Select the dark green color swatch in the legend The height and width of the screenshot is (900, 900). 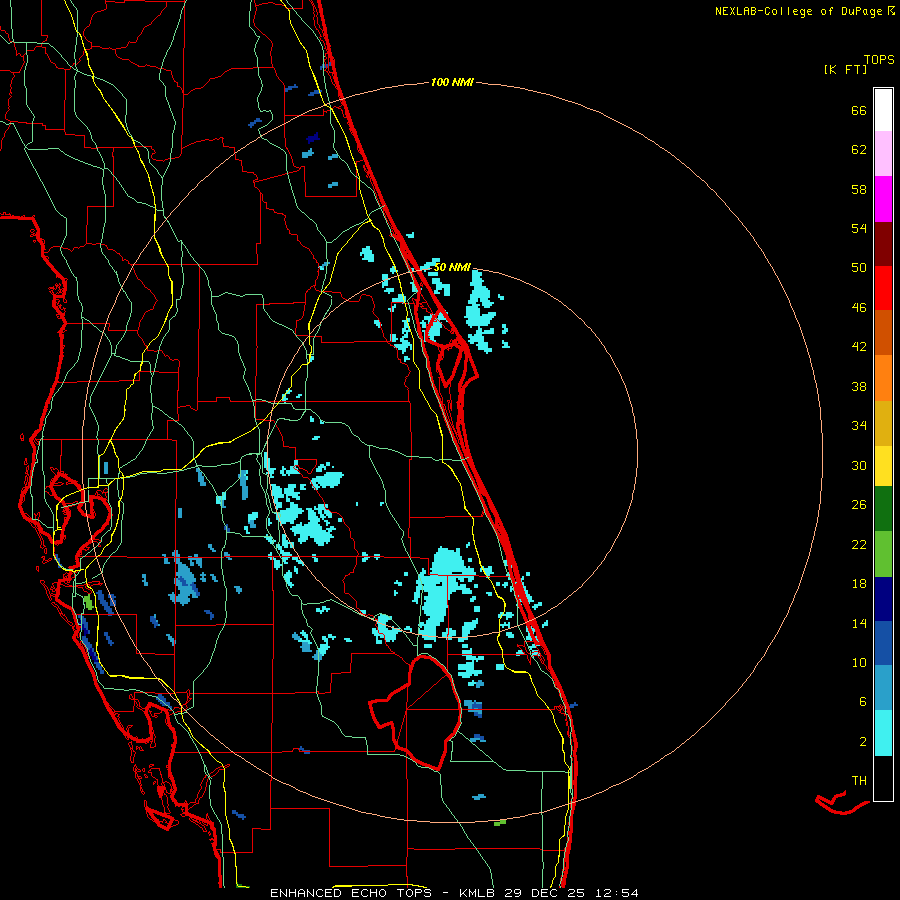pos(883,509)
